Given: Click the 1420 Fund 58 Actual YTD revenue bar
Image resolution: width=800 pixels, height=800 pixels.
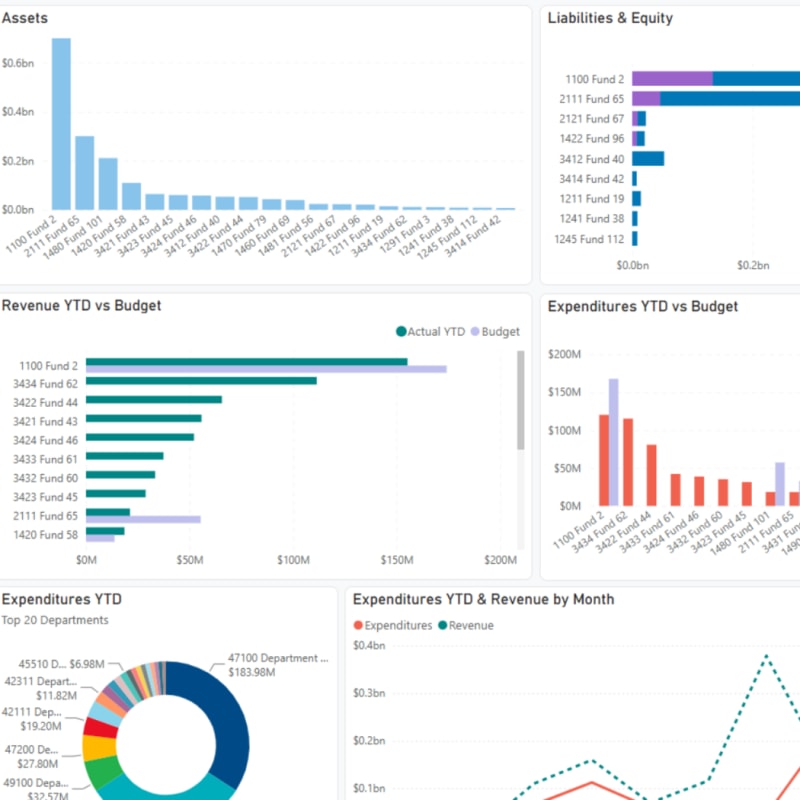Looking at the screenshot, I should pyautogui.click(x=105, y=531).
